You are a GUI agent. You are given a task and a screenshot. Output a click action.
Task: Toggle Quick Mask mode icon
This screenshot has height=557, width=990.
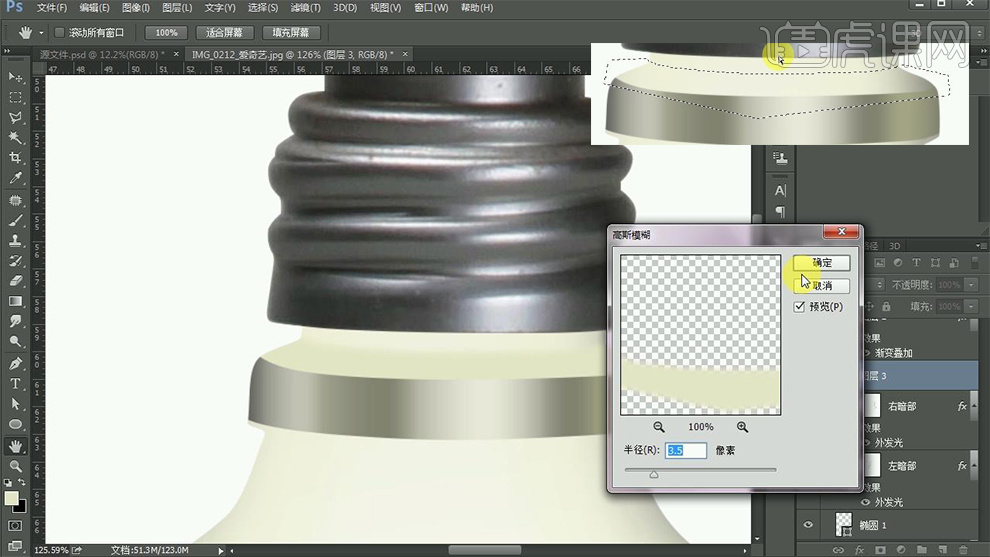(x=15, y=525)
